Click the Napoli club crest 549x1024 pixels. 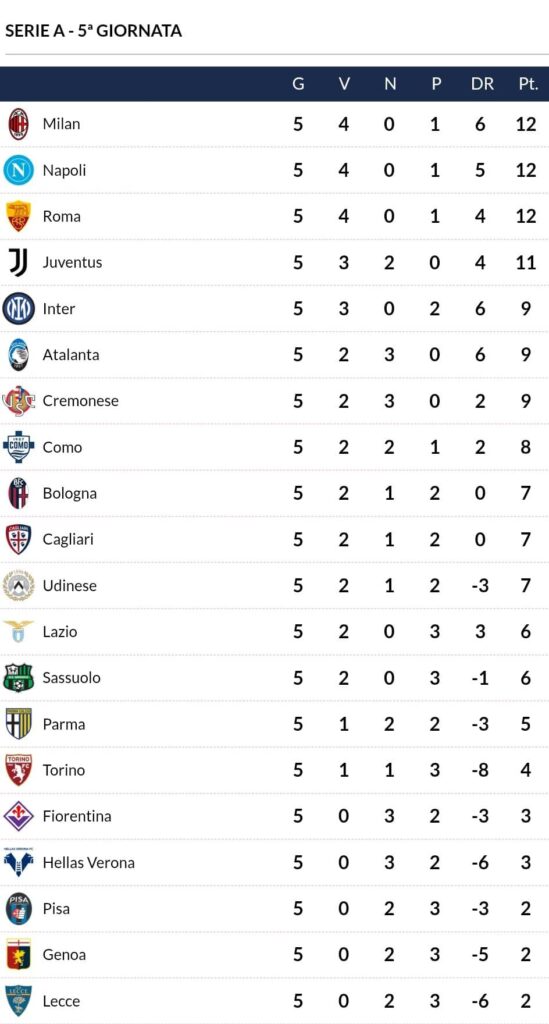pos(18,170)
